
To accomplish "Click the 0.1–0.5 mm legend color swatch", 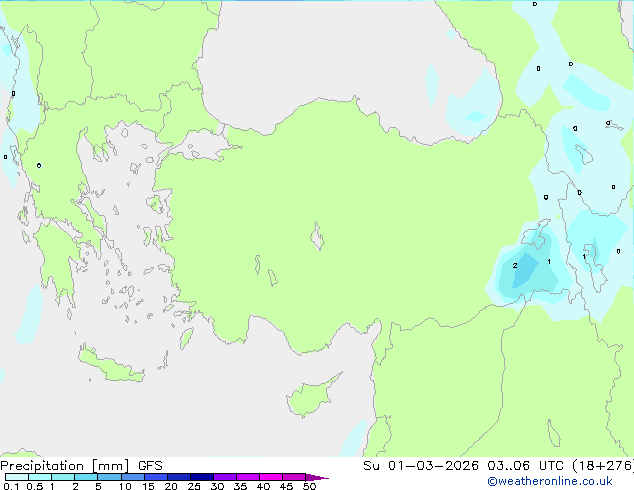I will 17,477.
